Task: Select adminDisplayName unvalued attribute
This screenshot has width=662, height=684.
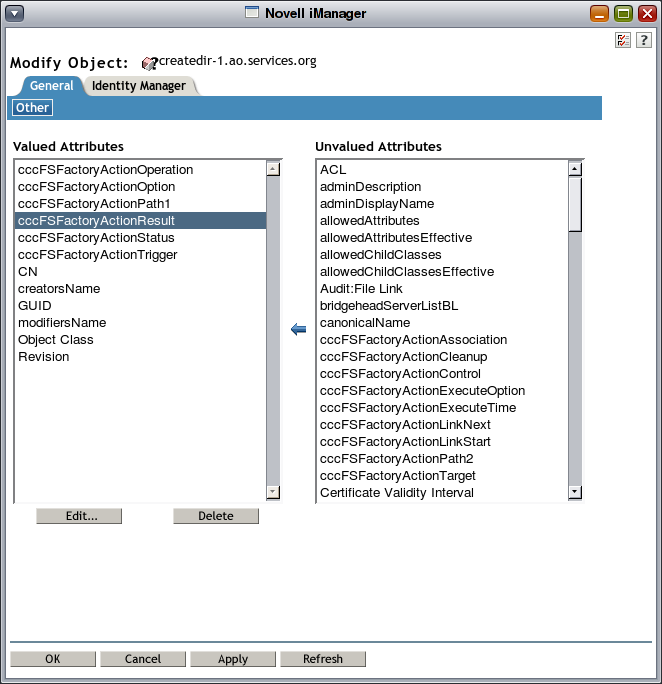Action: 443,204
